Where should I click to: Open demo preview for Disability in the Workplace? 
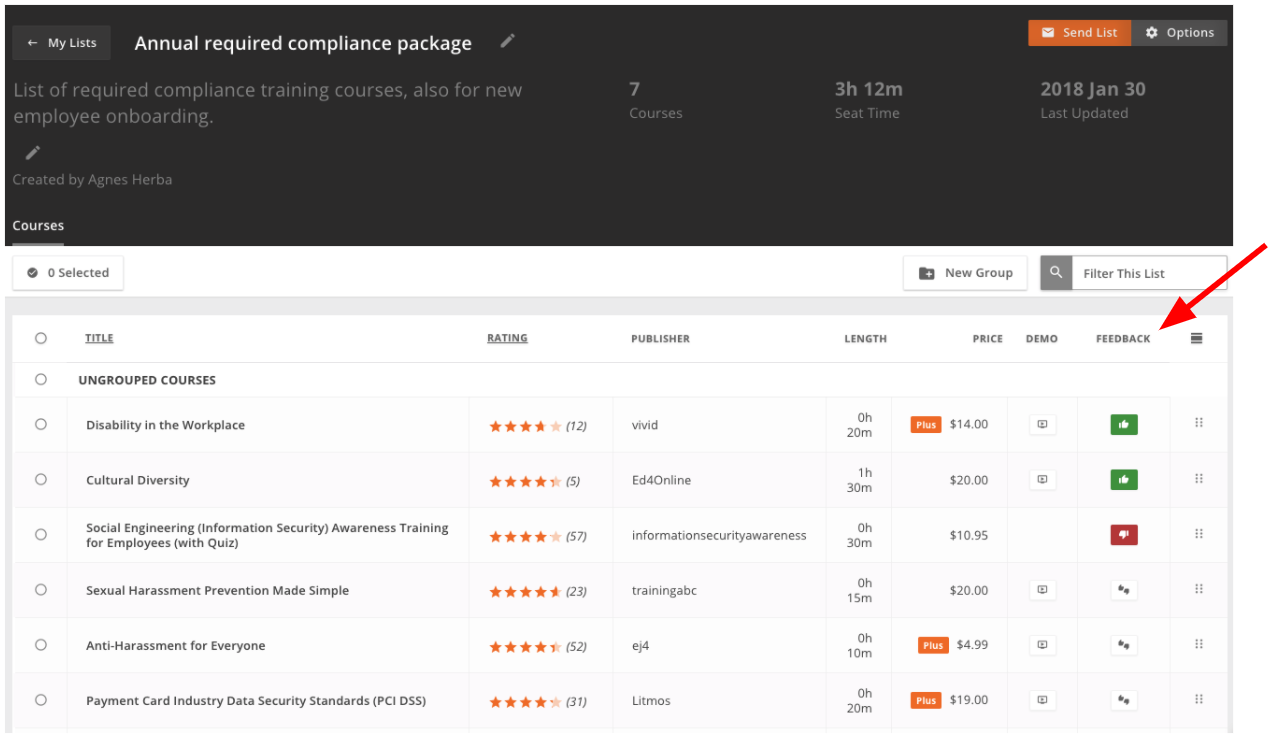coord(1042,425)
